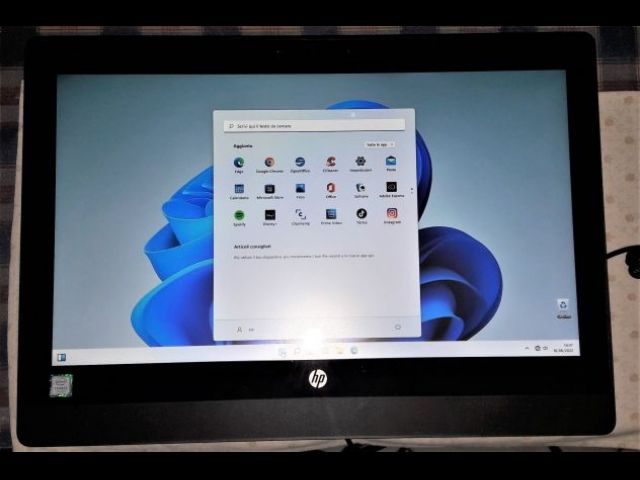
Task: Open the Spotify app
Action: tap(239, 218)
